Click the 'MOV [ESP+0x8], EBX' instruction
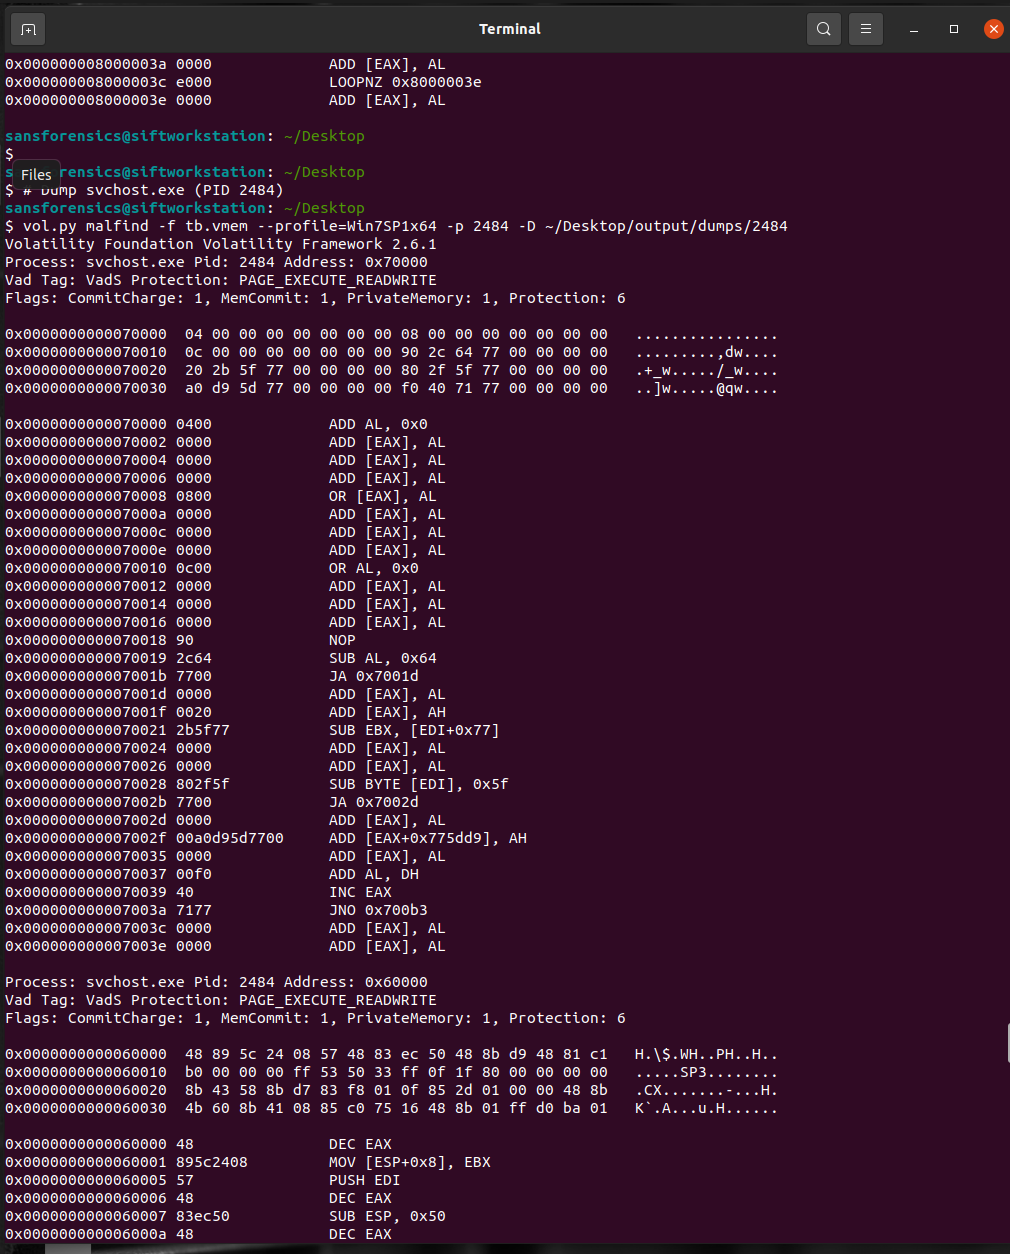 pyautogui.click(x=410, y=1162)
